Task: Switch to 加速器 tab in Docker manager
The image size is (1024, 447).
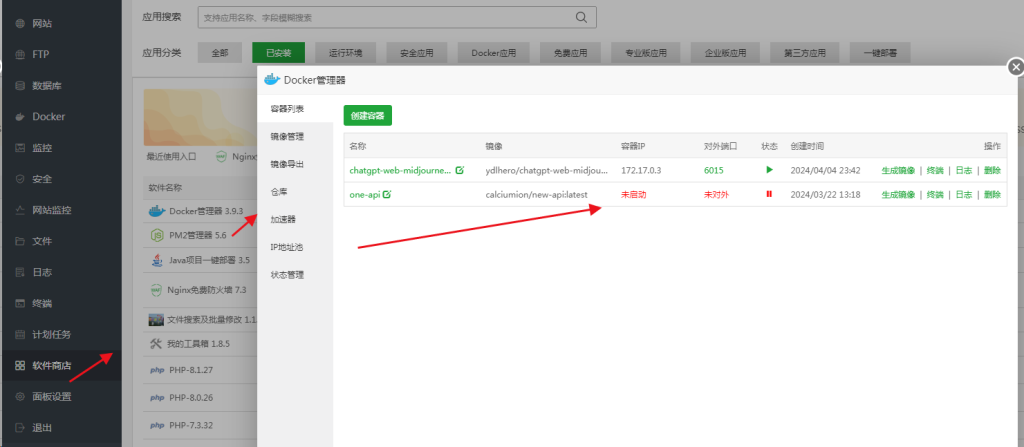Action: [283, 219]
